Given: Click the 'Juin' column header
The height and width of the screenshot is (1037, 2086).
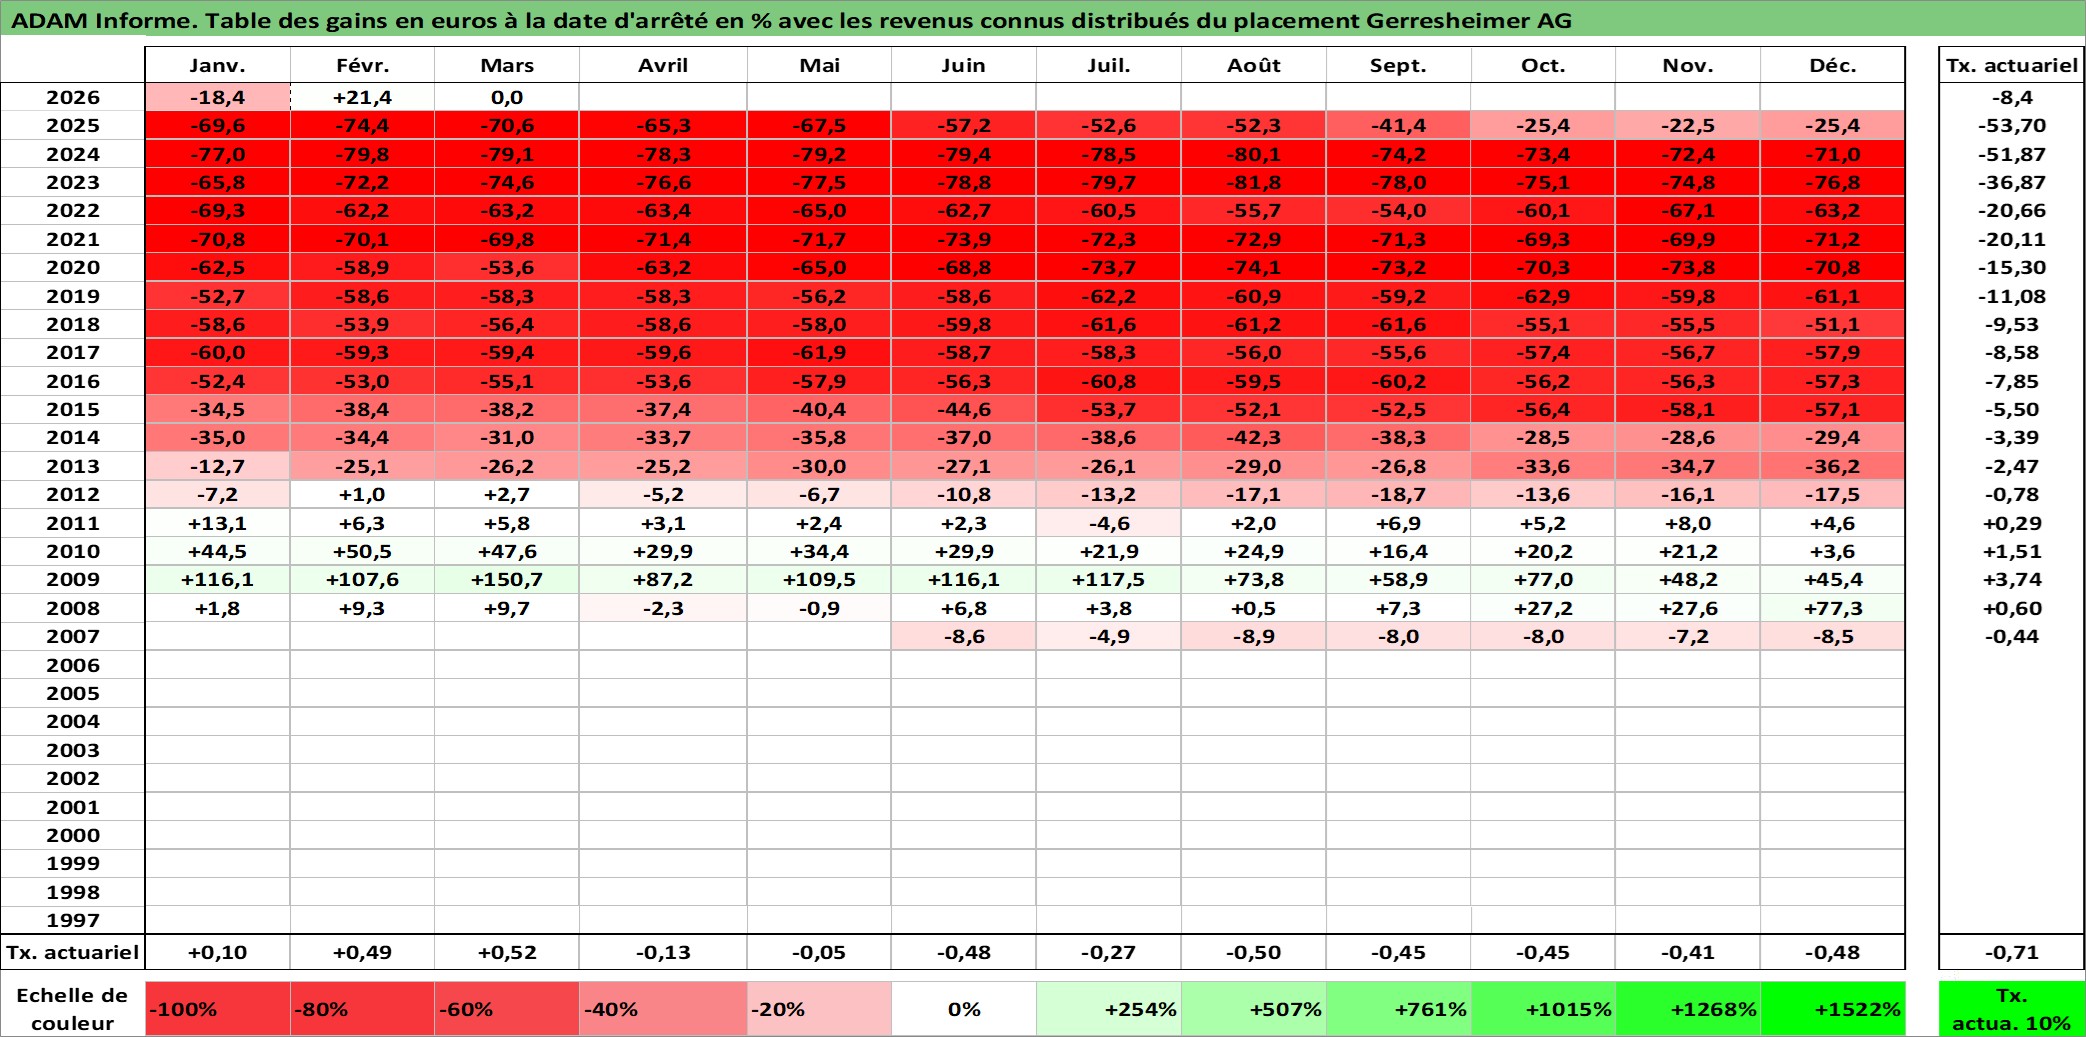Looking at the screenshot, I should [x=964, y=65].
